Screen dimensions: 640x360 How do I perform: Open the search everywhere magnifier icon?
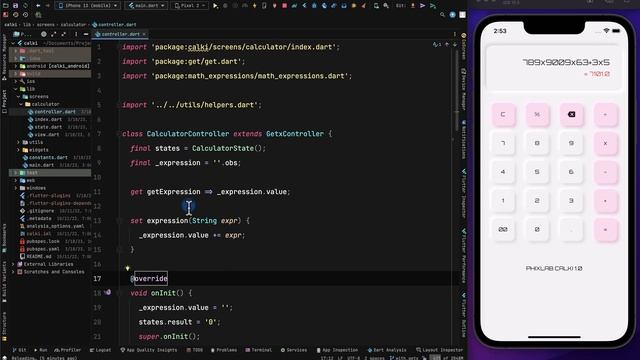click(442, 15)
